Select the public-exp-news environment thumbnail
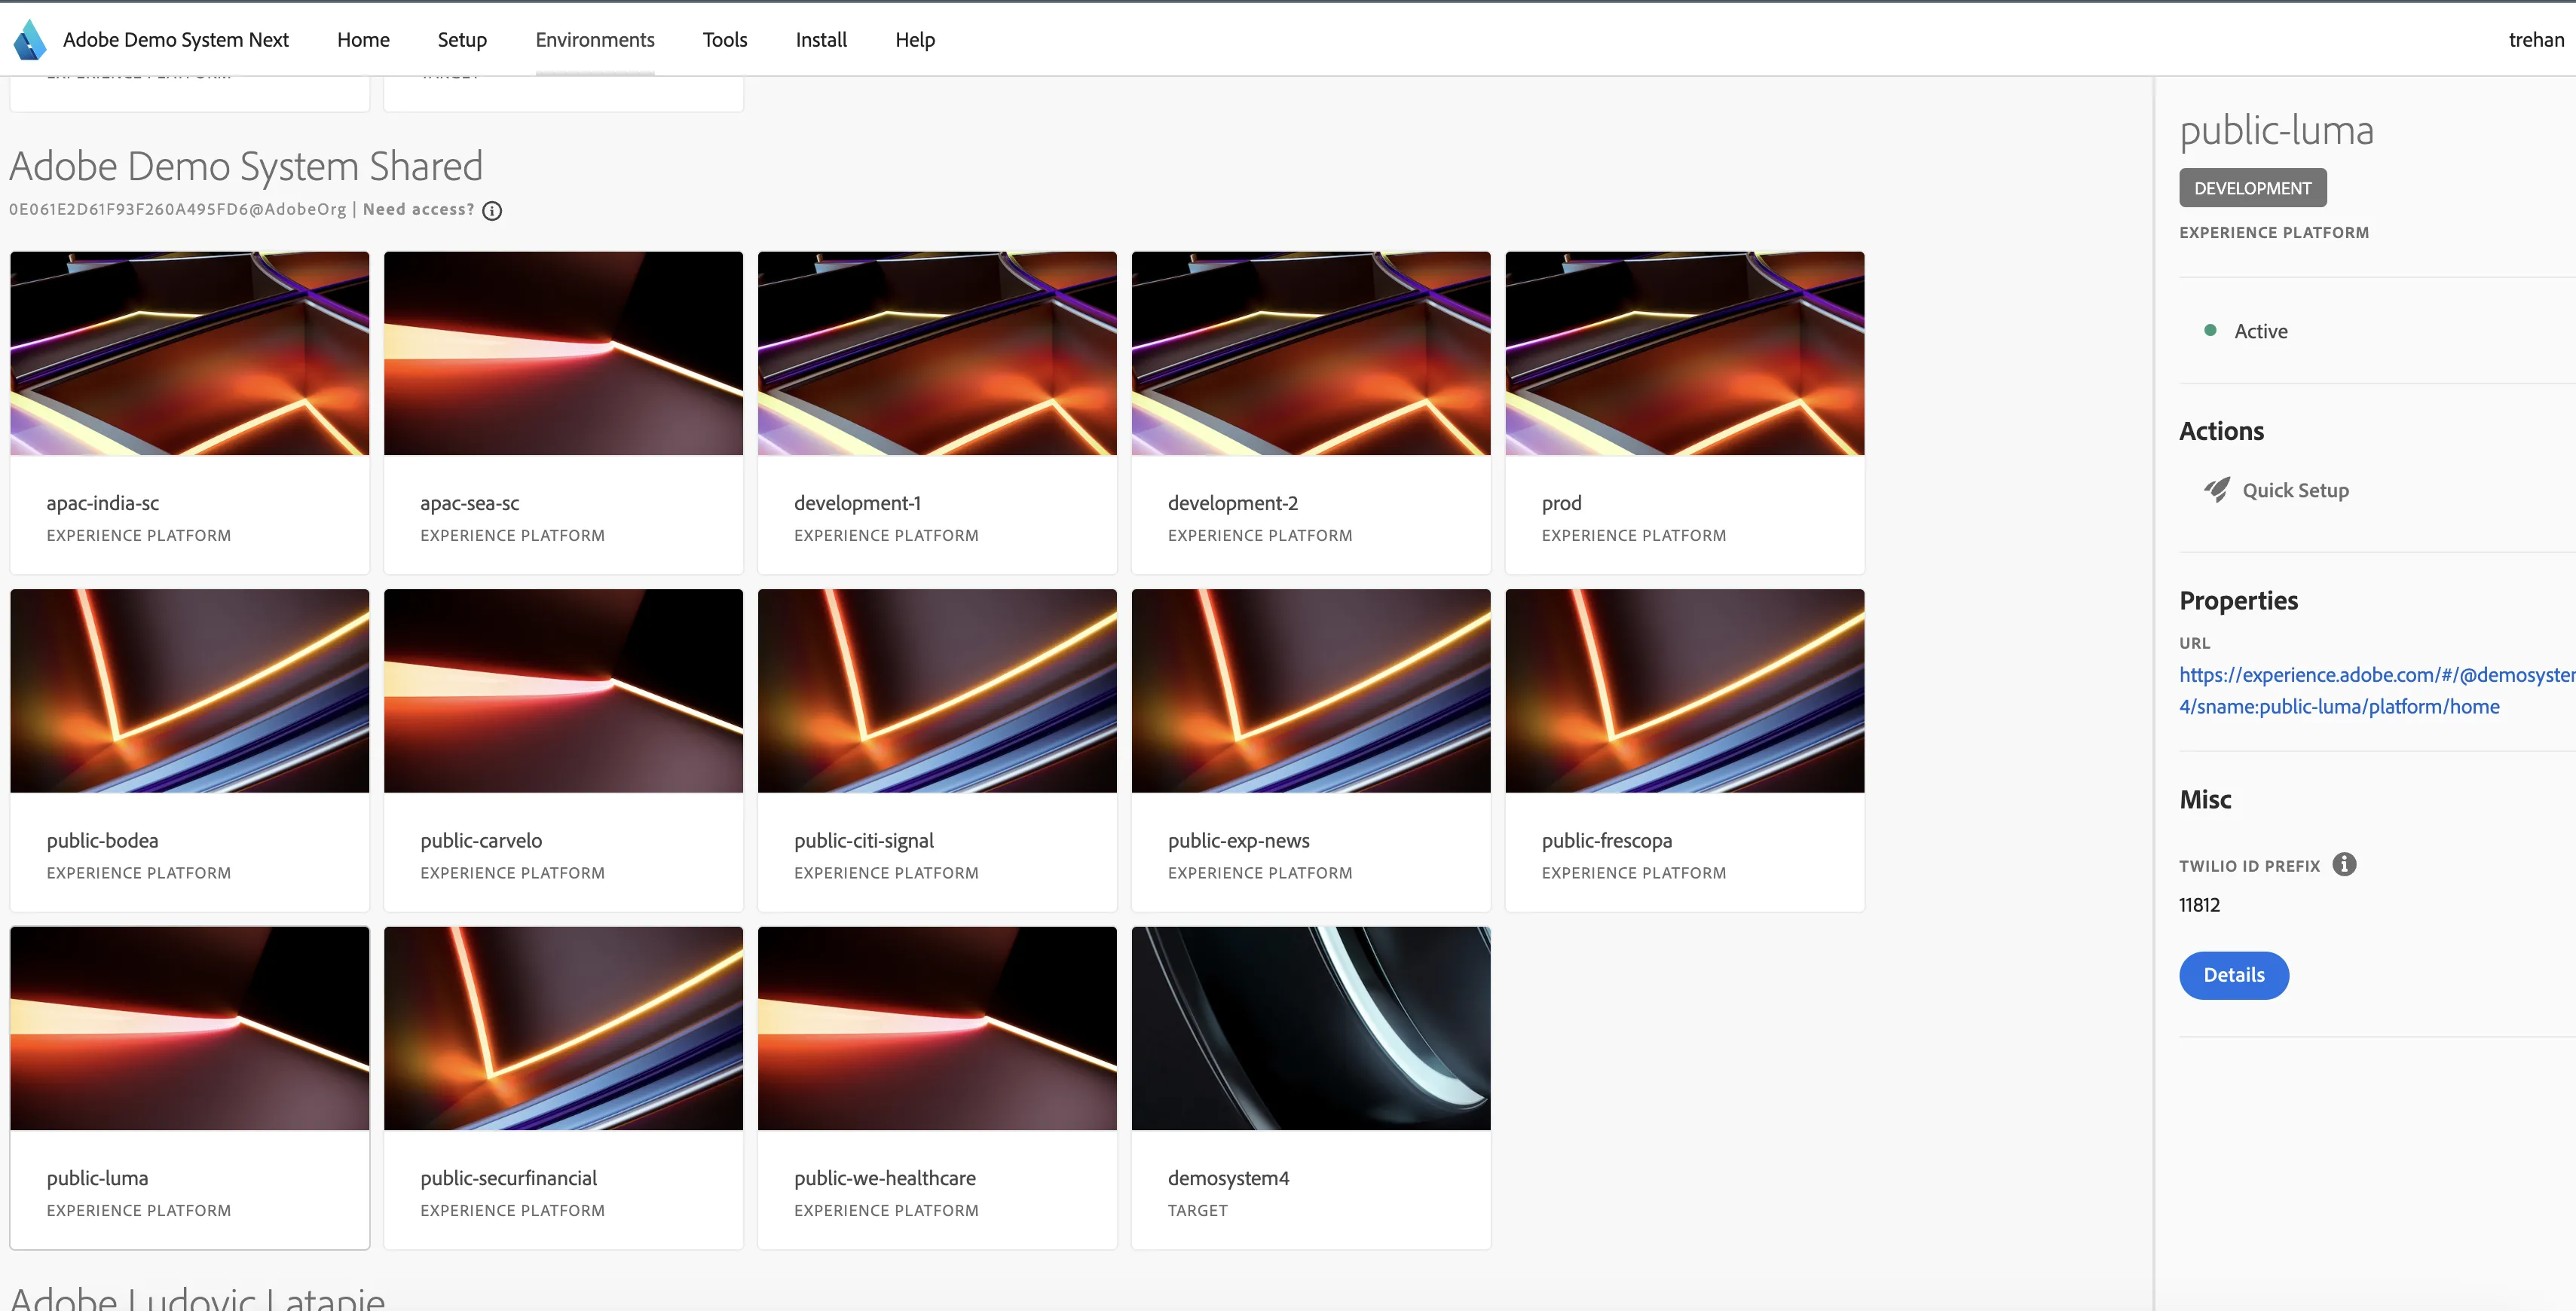2576x1311 pixels. (1311, 691)
